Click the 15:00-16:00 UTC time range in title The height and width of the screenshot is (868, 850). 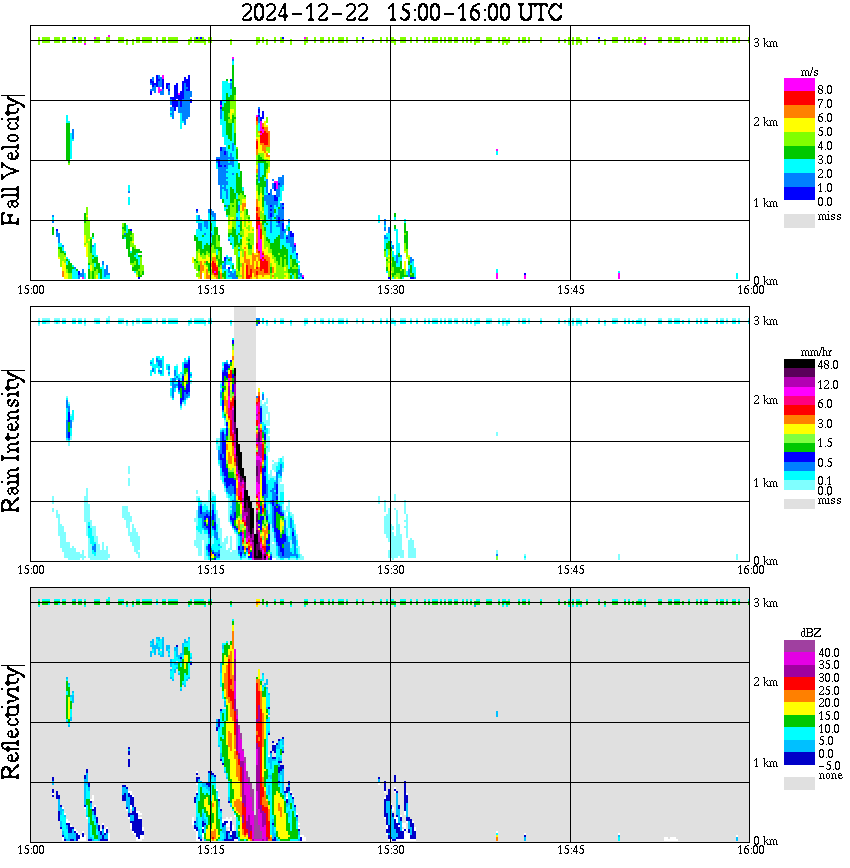[x=475, y=12]
